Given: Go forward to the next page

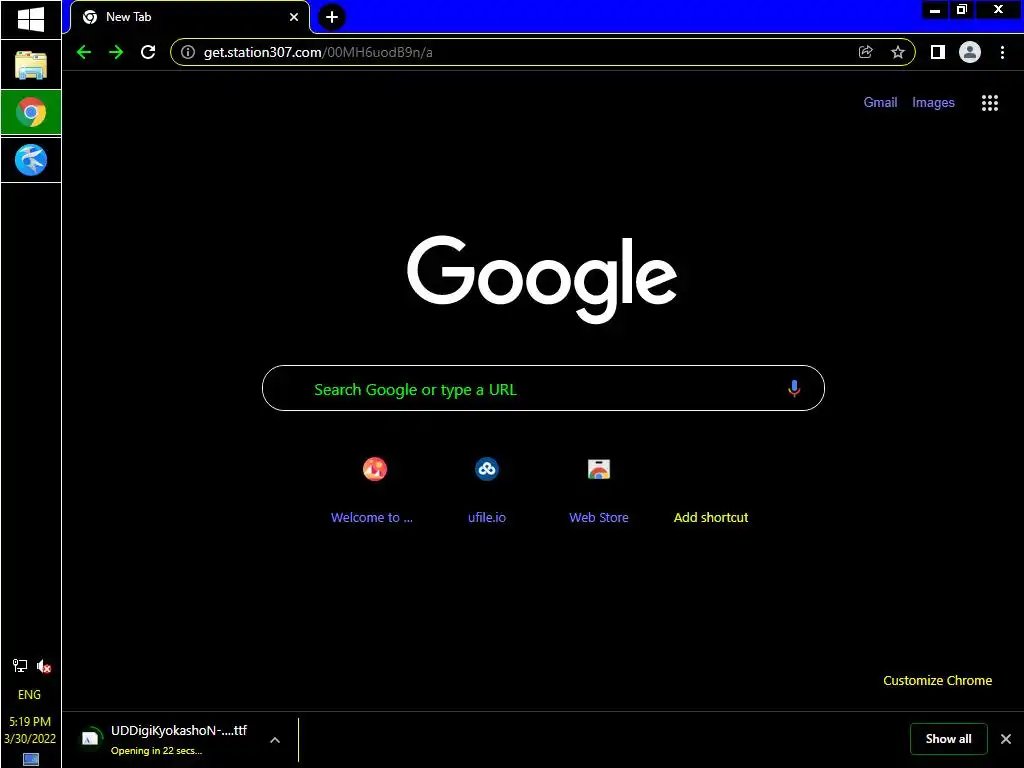Looking at the screenshot, I should tap(116, 52).
